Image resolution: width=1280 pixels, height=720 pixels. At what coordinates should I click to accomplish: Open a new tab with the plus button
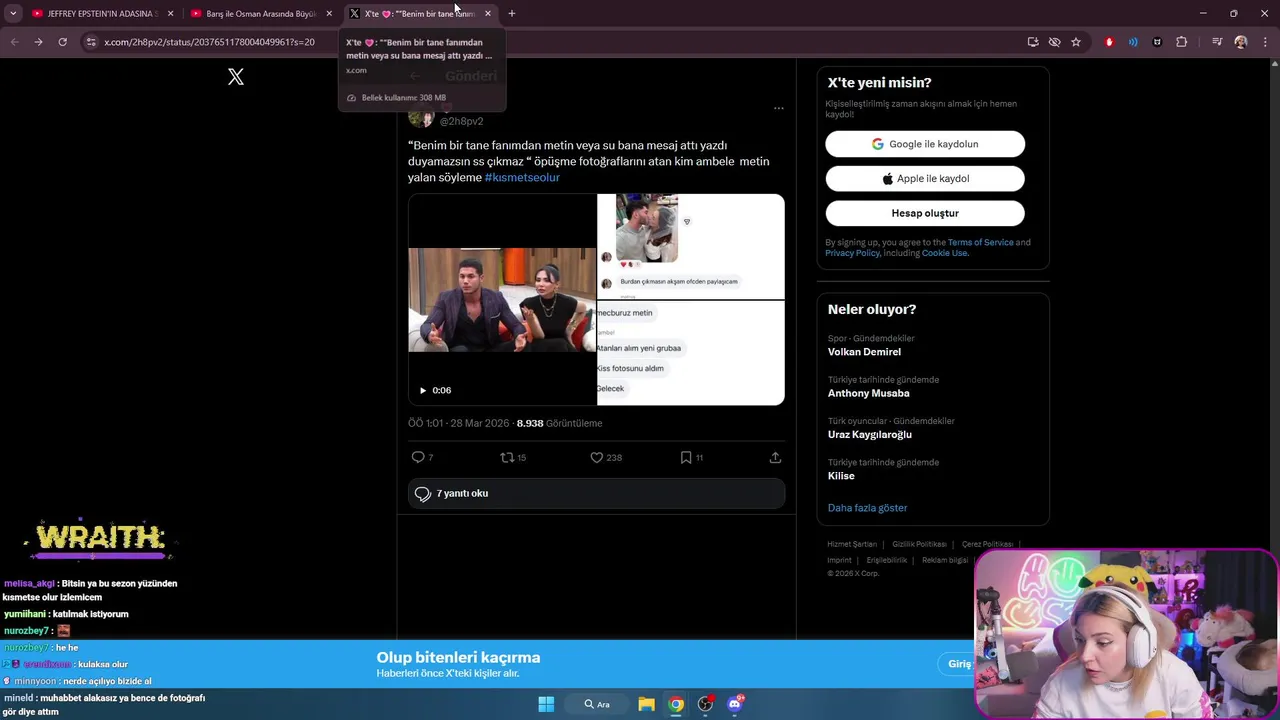512,14
